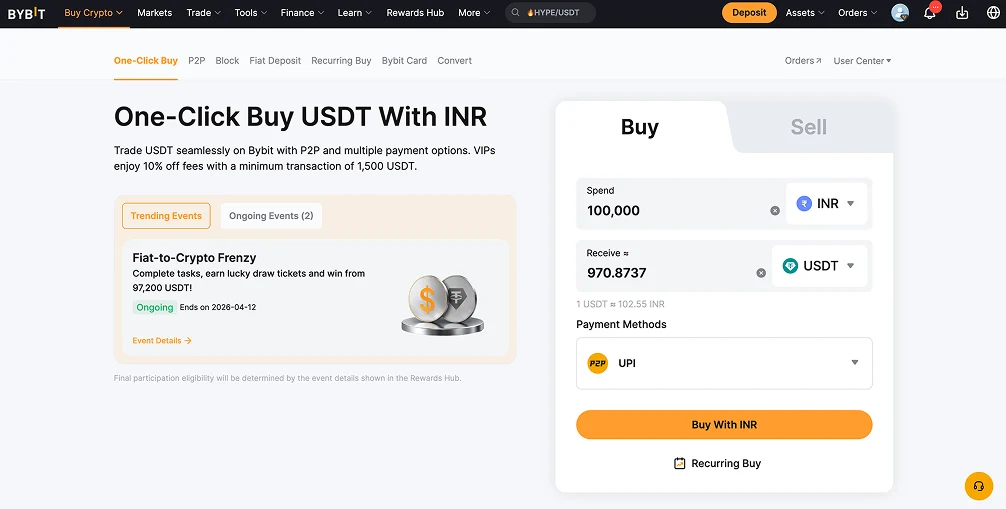1006x509 pixels.
Task: Switch to the Bybit Card tab
Action: coord(404,61)
